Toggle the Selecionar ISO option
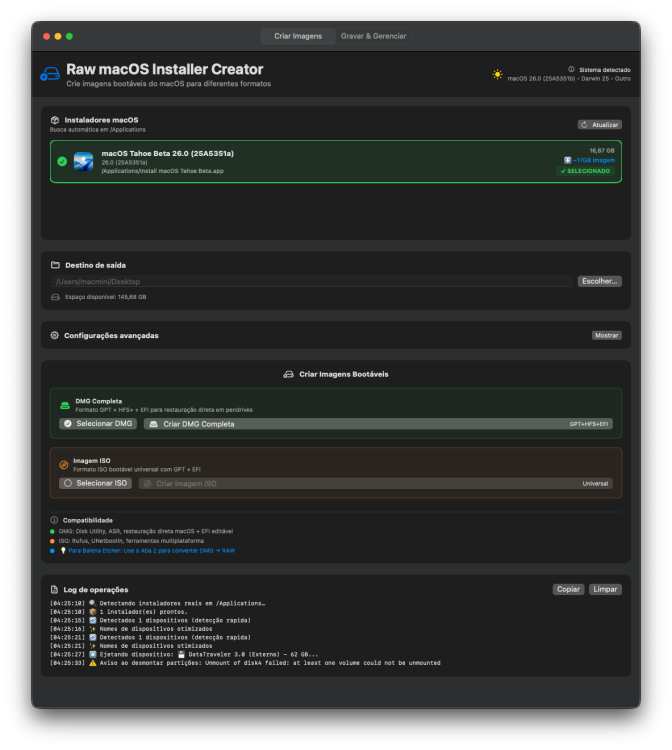 (95, 483)
